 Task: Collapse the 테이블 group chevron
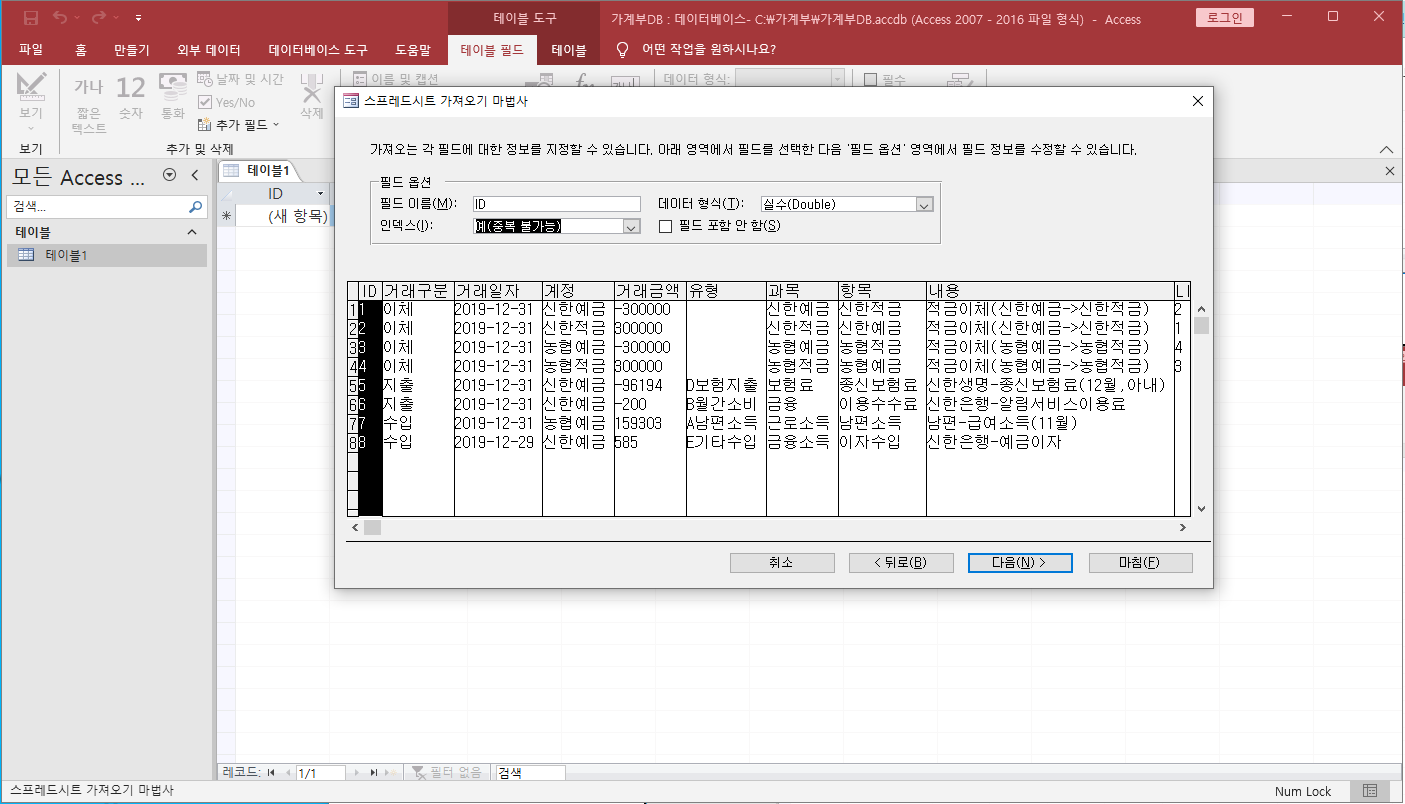coord(193,232)
